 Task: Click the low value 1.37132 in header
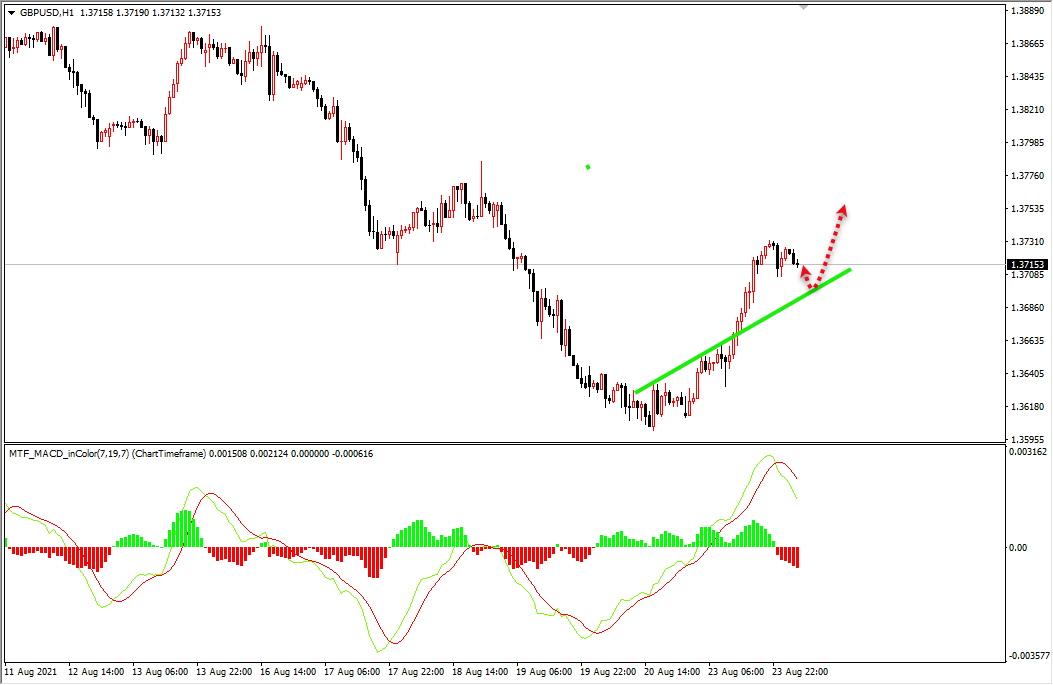tap(169, 13)
